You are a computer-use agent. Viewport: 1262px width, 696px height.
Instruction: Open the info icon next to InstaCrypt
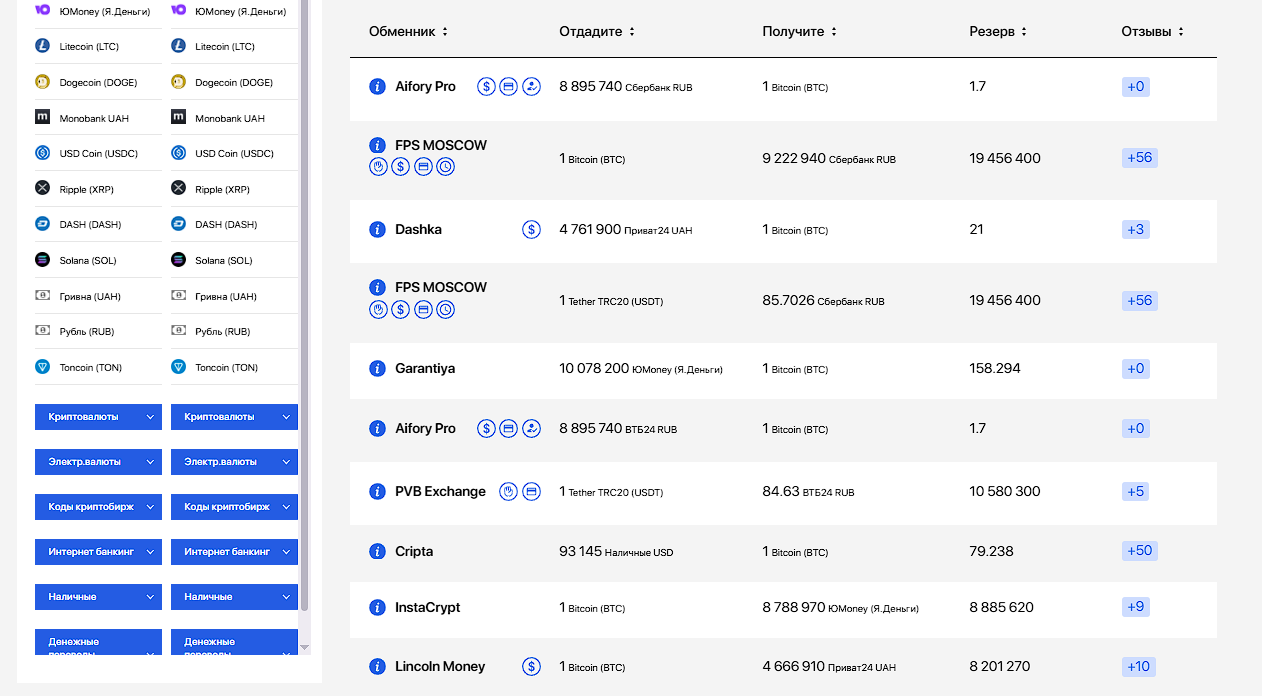[x=377, y=607]
